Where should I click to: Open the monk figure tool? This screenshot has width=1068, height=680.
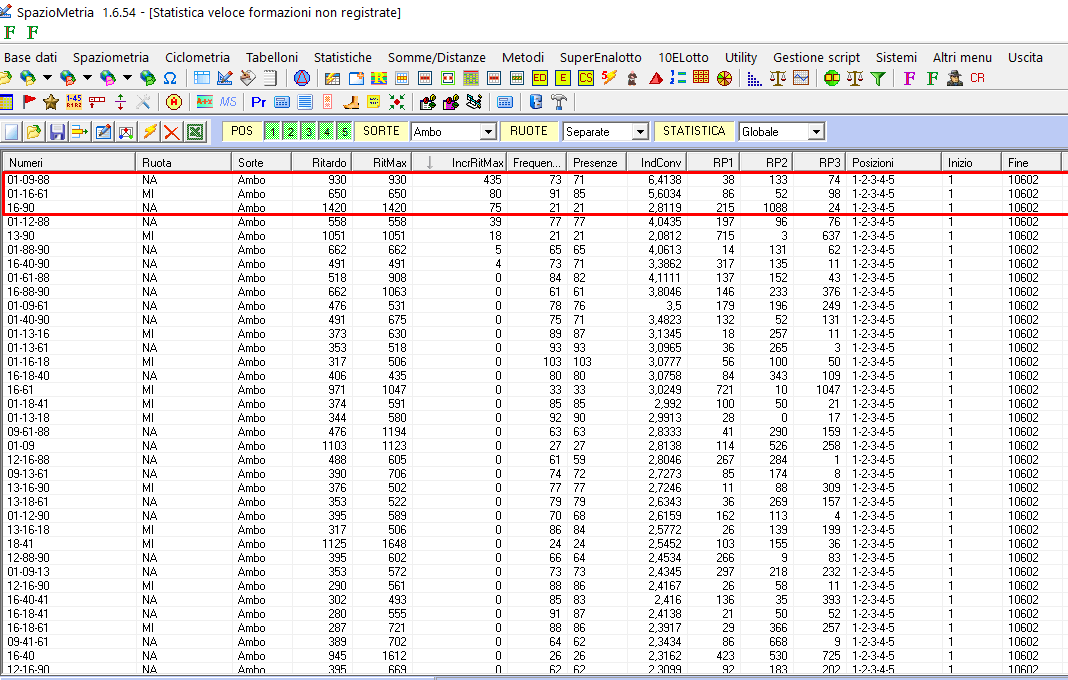(632, 78)
